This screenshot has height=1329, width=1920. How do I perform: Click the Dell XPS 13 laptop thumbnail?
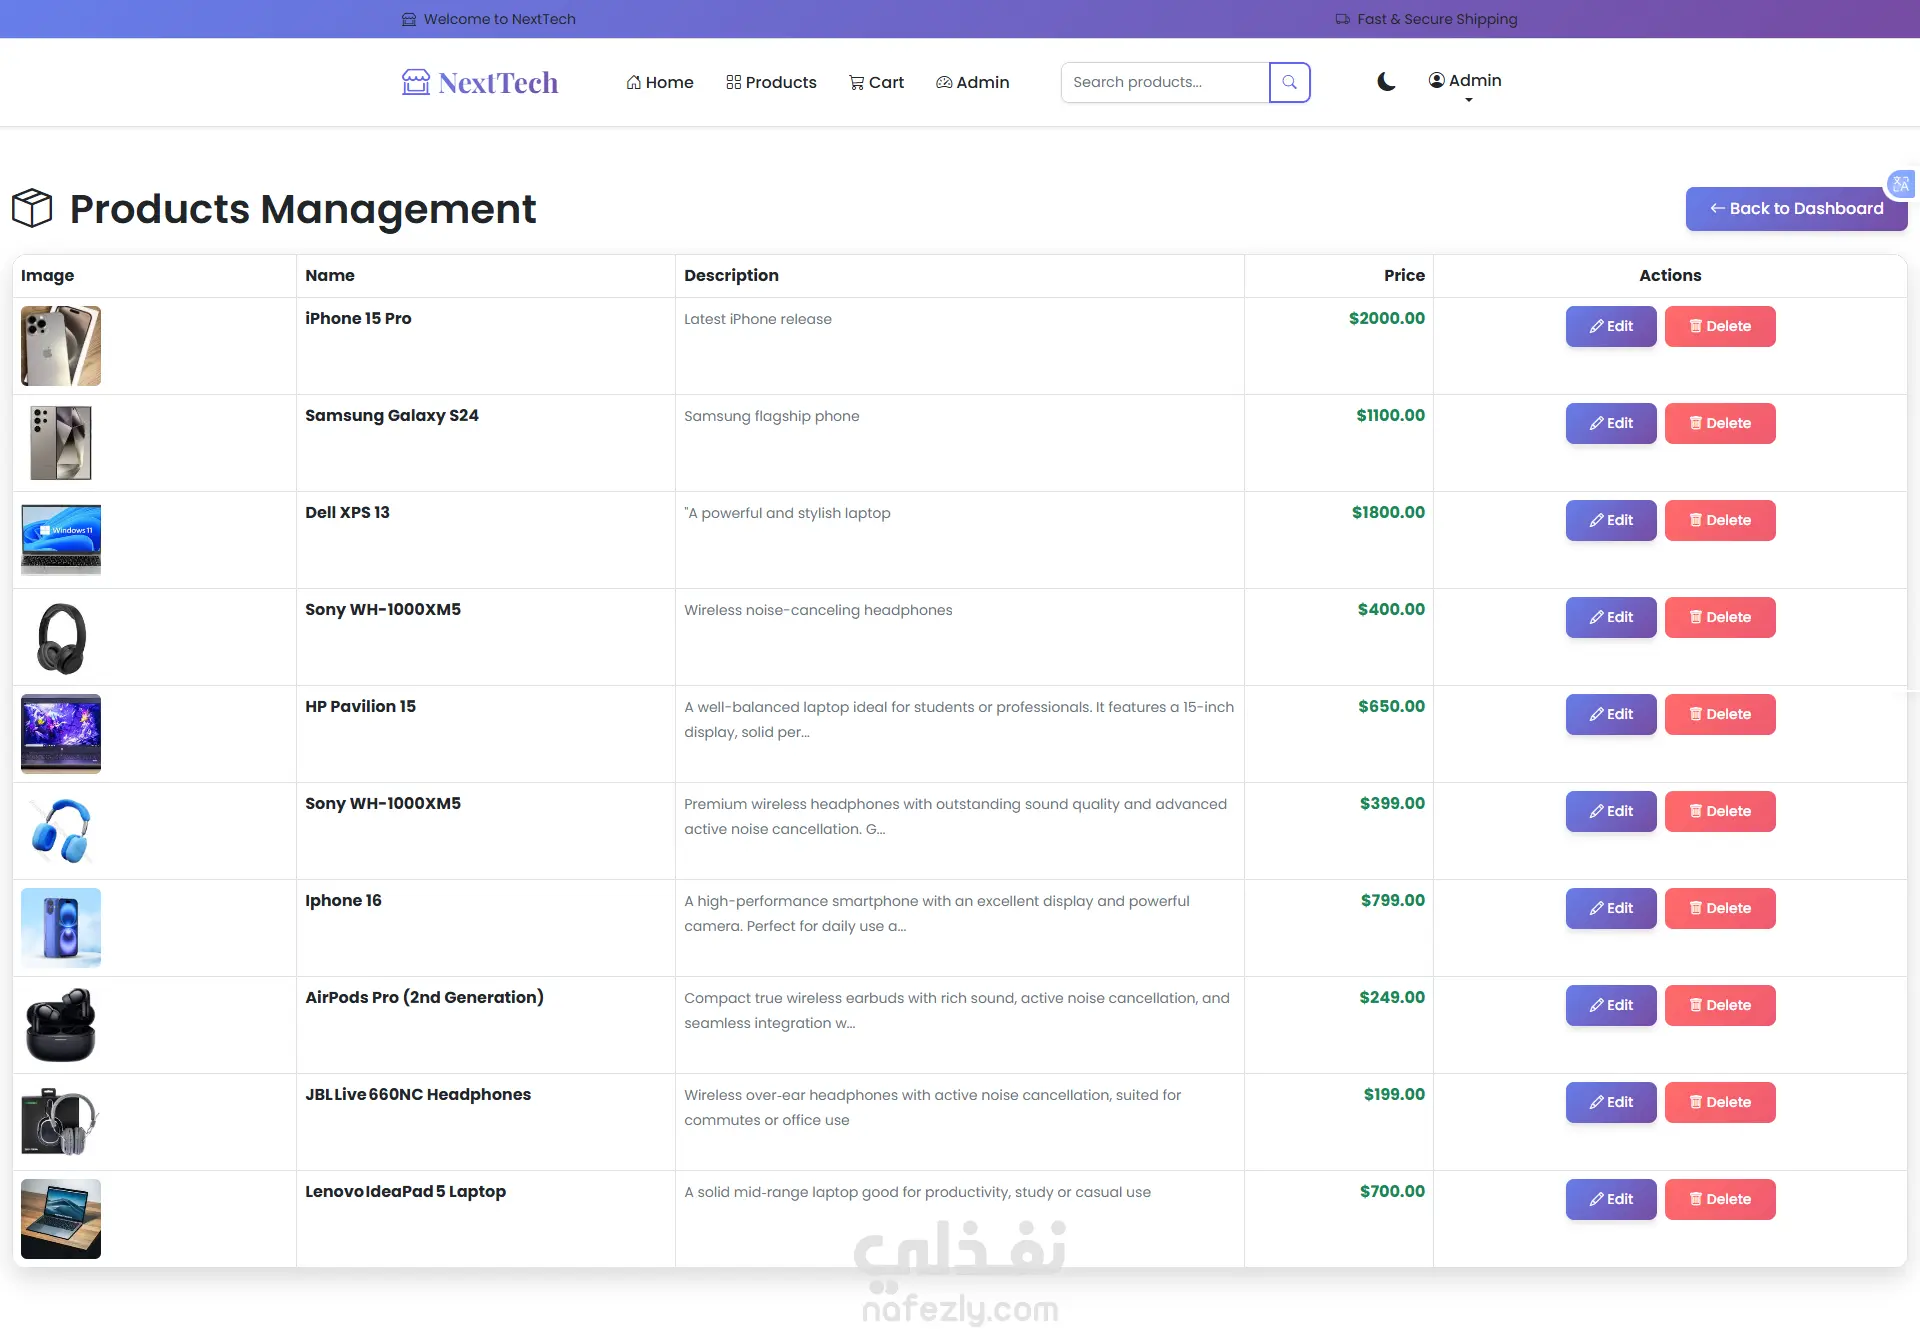[x=61, y=539]
